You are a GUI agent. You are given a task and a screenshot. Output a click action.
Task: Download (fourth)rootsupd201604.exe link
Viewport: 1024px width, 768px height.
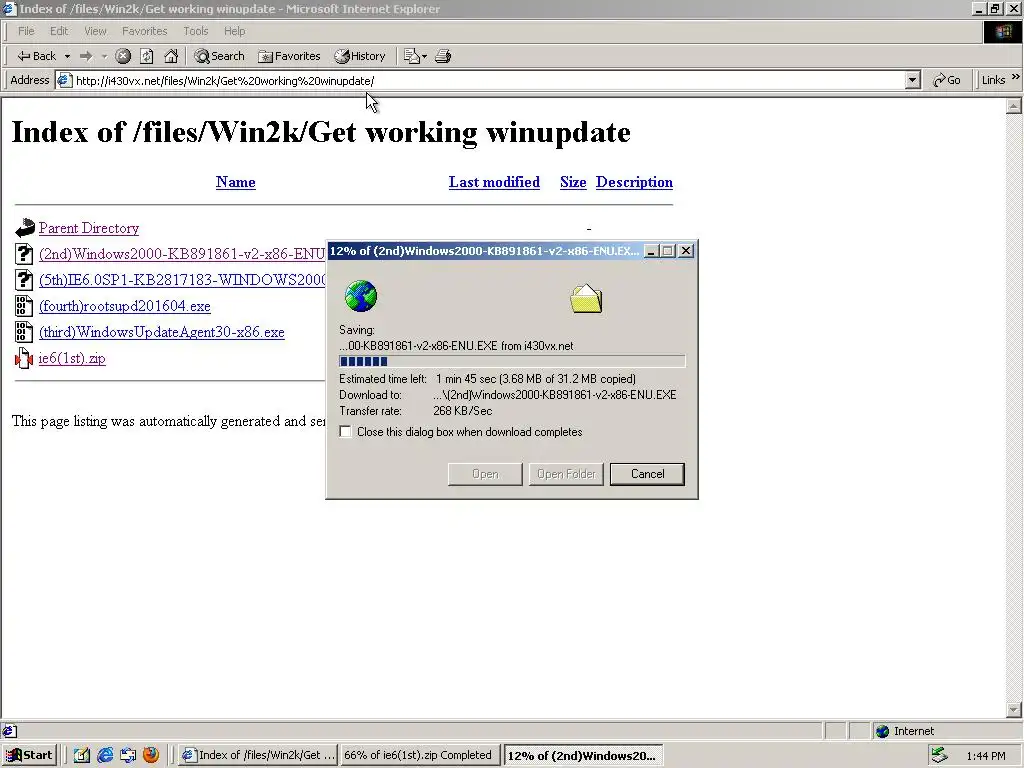125,306
